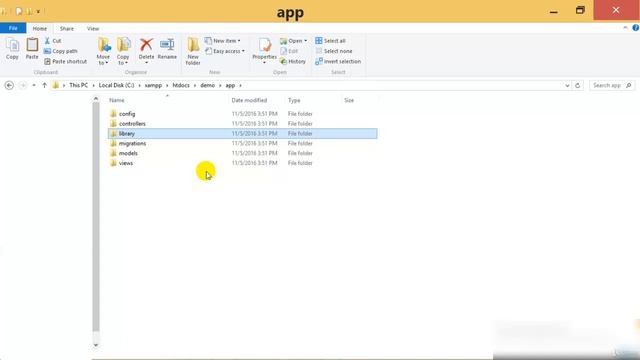Open the Copy to dropdown button

pyautogui.click(x=123, y=51)
